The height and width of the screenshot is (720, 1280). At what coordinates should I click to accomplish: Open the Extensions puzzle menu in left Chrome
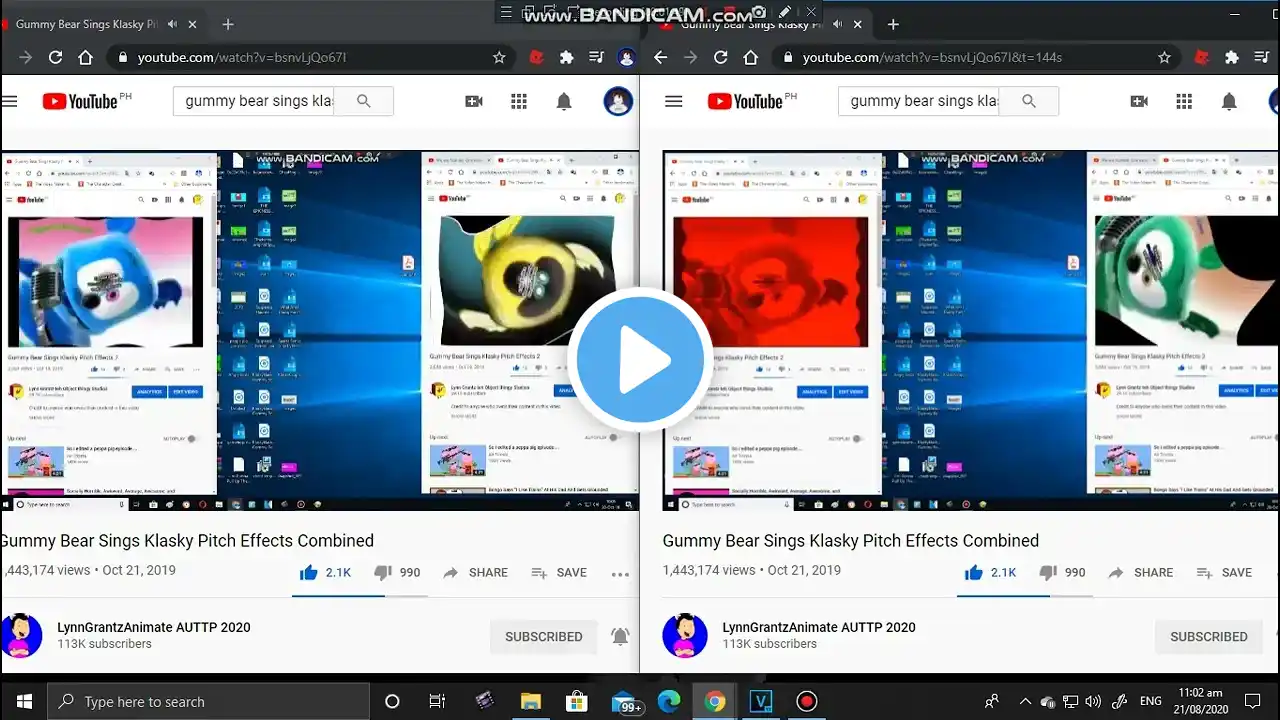pos(567,58)
